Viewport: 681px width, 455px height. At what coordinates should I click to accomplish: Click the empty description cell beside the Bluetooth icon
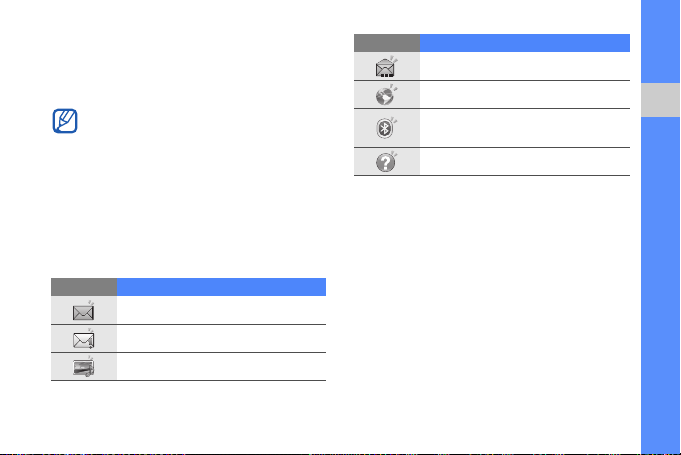[525, 128]
